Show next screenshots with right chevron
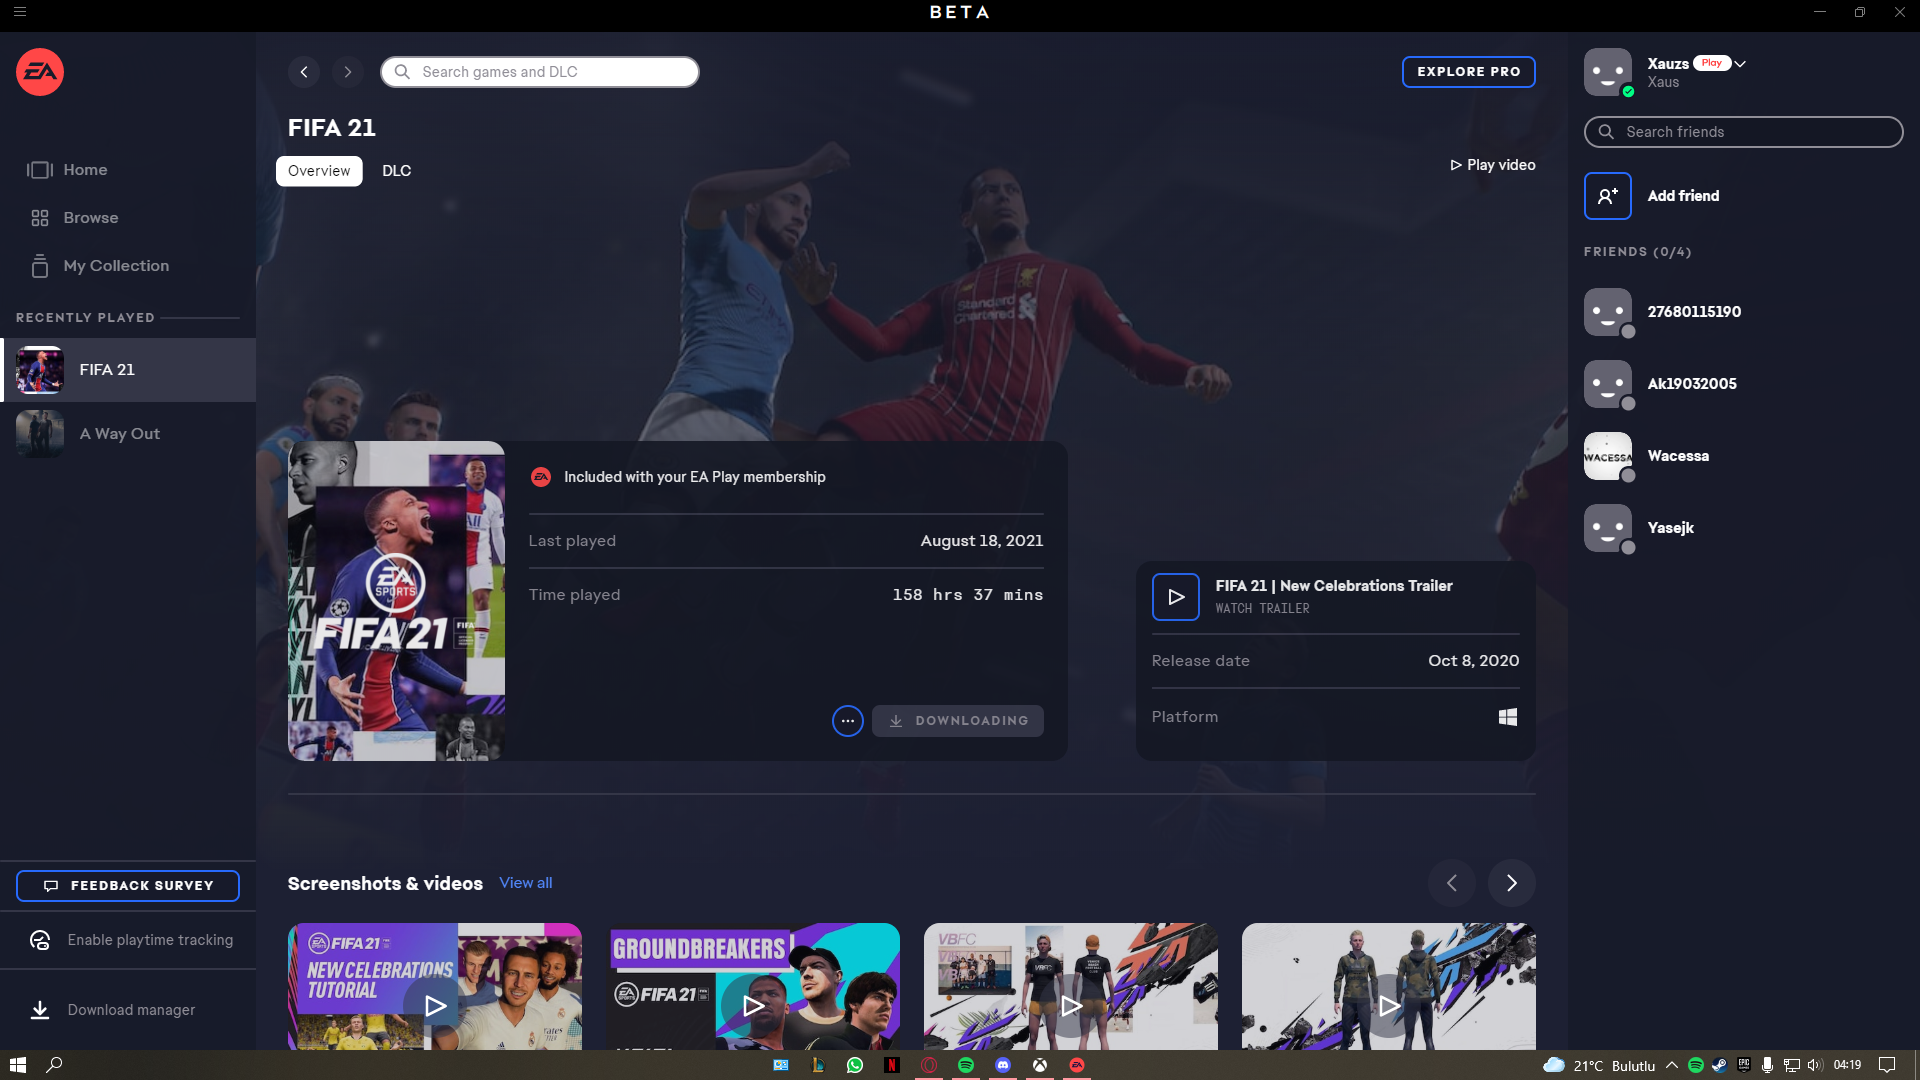 pos(1511,883)
